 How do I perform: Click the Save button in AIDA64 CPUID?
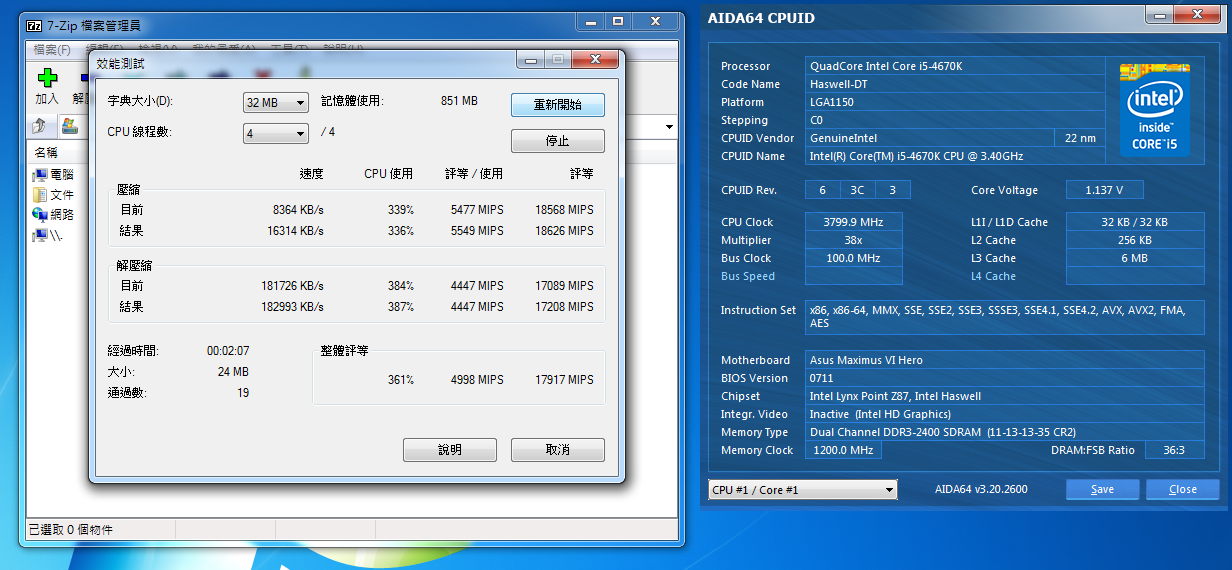click(x=1102, y=490)
